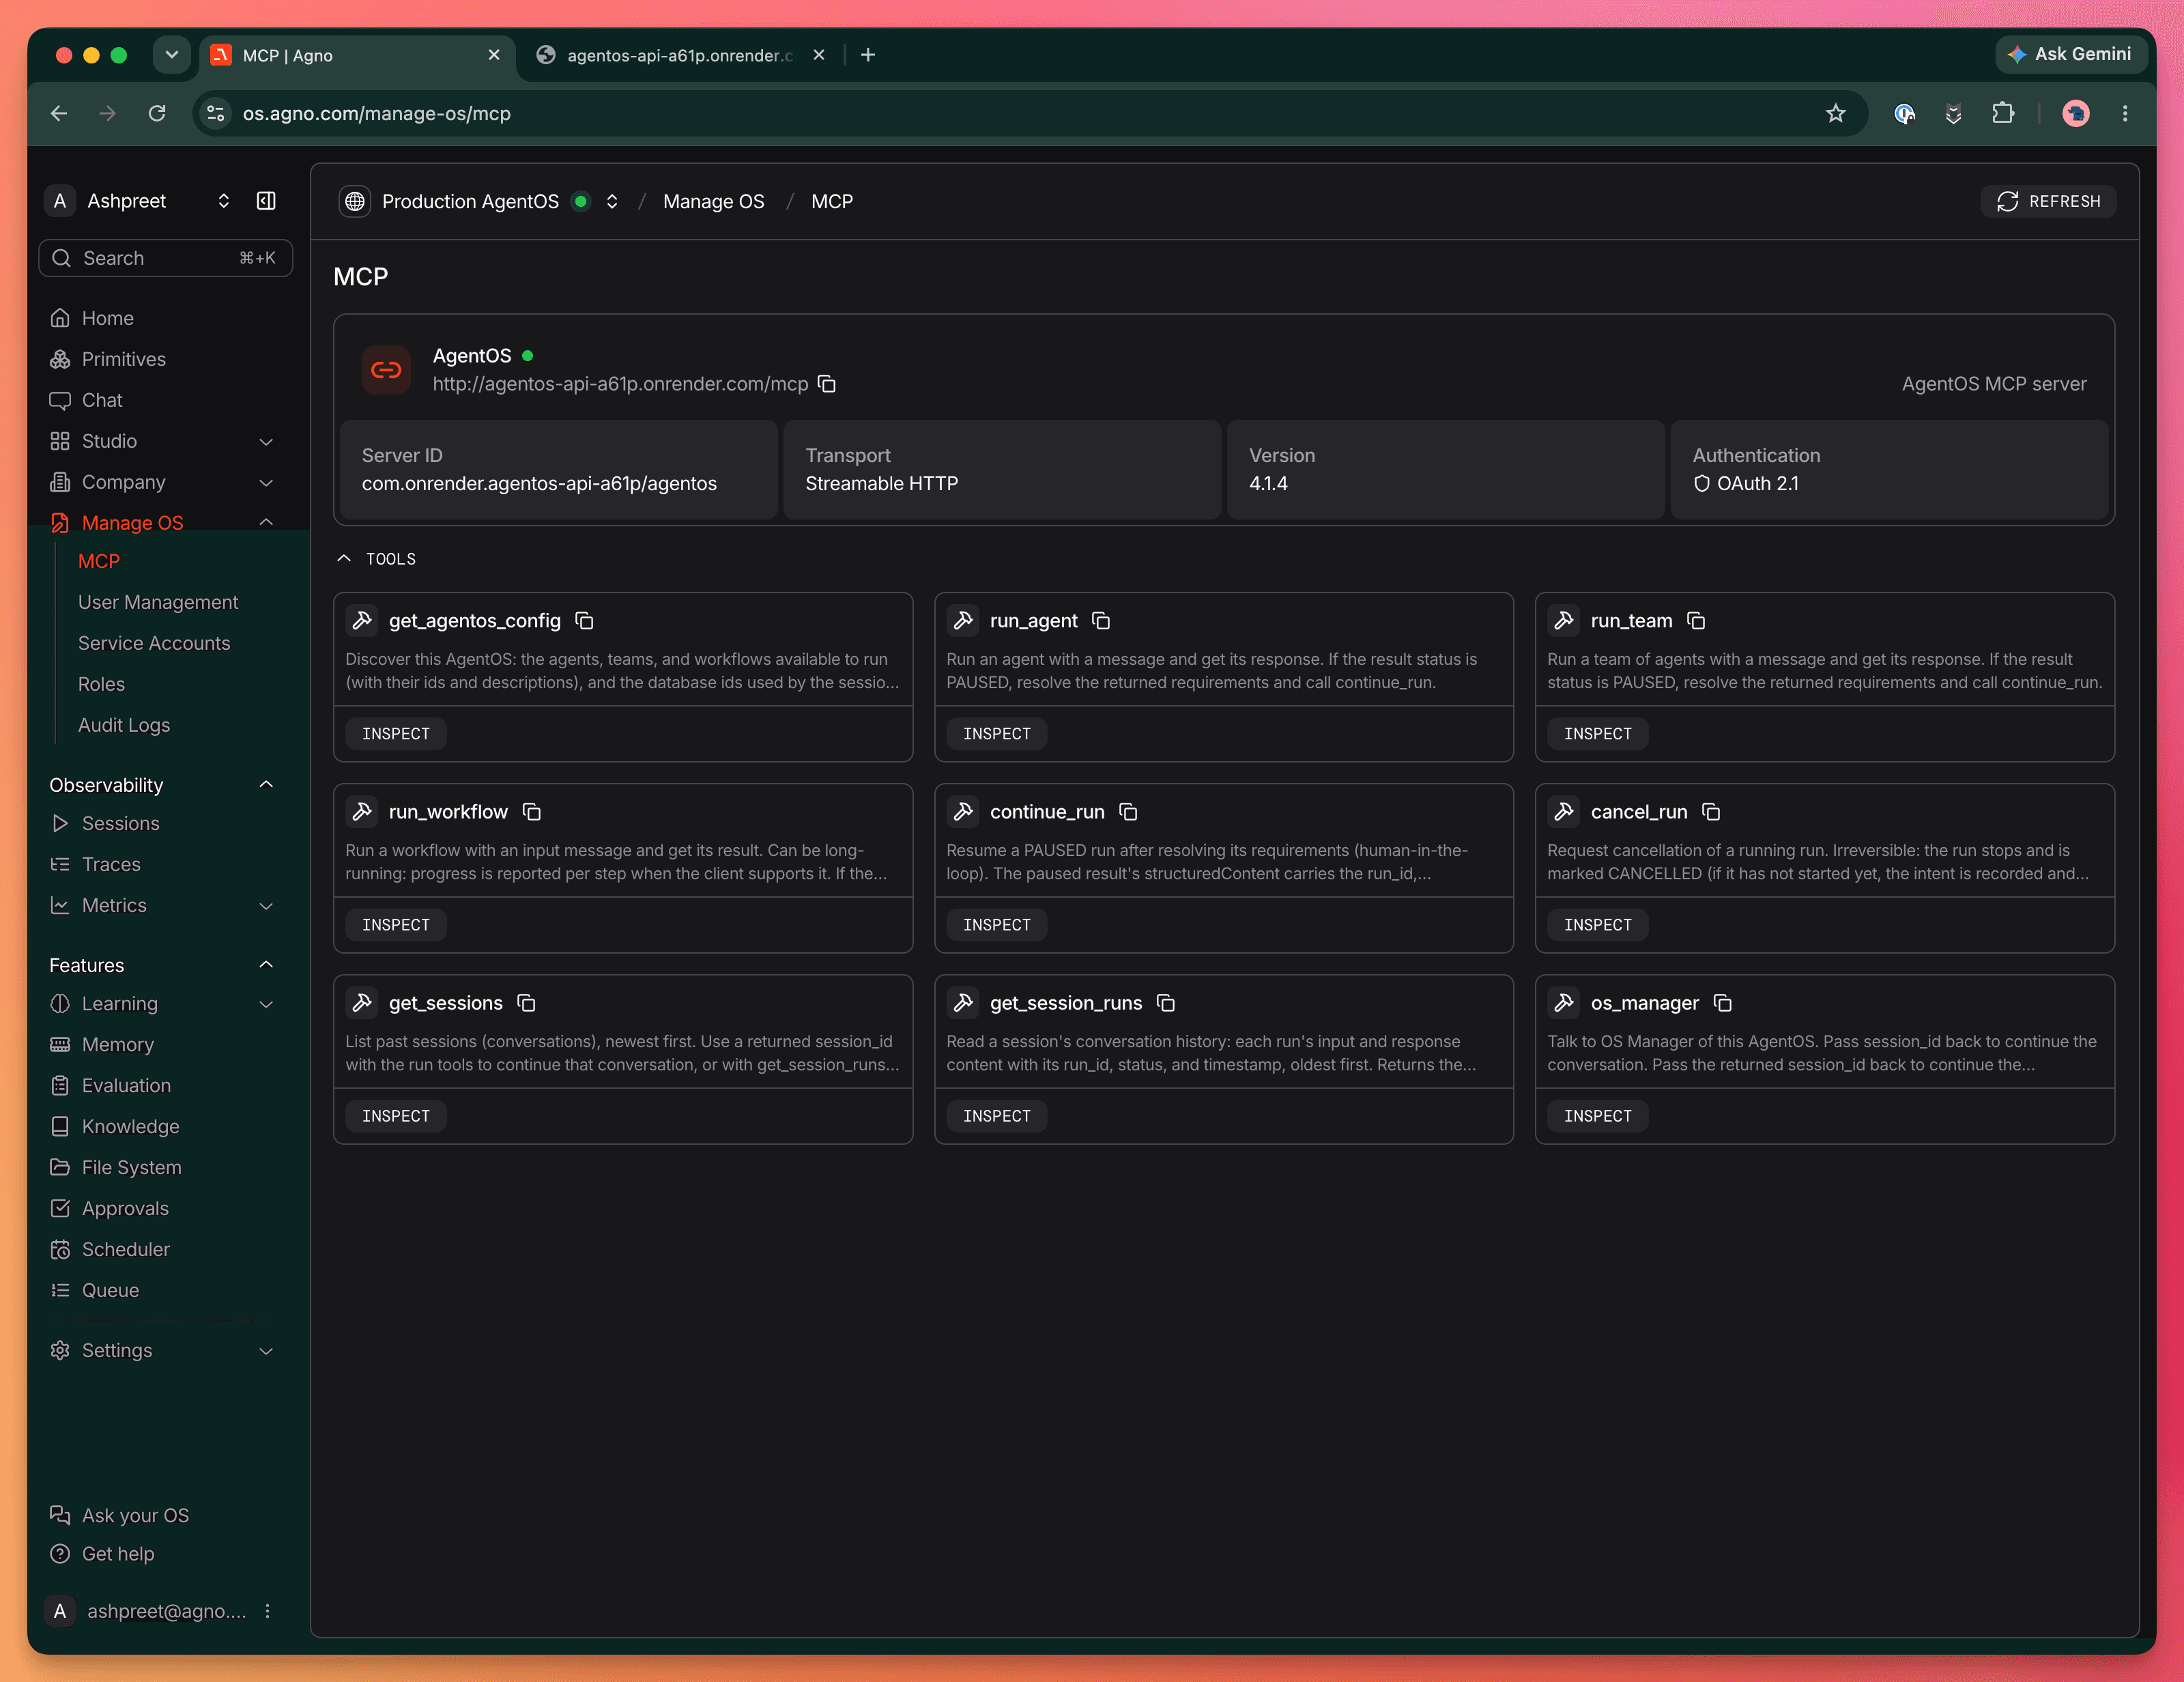Copy the get_session_runs tool name

(x=1166, y=1003)
